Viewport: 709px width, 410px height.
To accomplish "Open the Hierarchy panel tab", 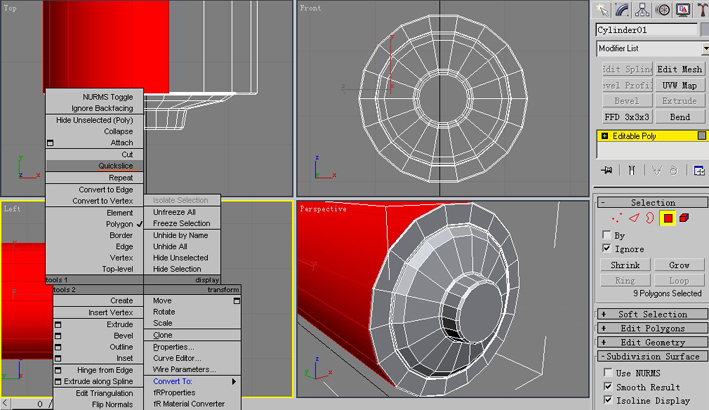I will (x=641, y=10).
